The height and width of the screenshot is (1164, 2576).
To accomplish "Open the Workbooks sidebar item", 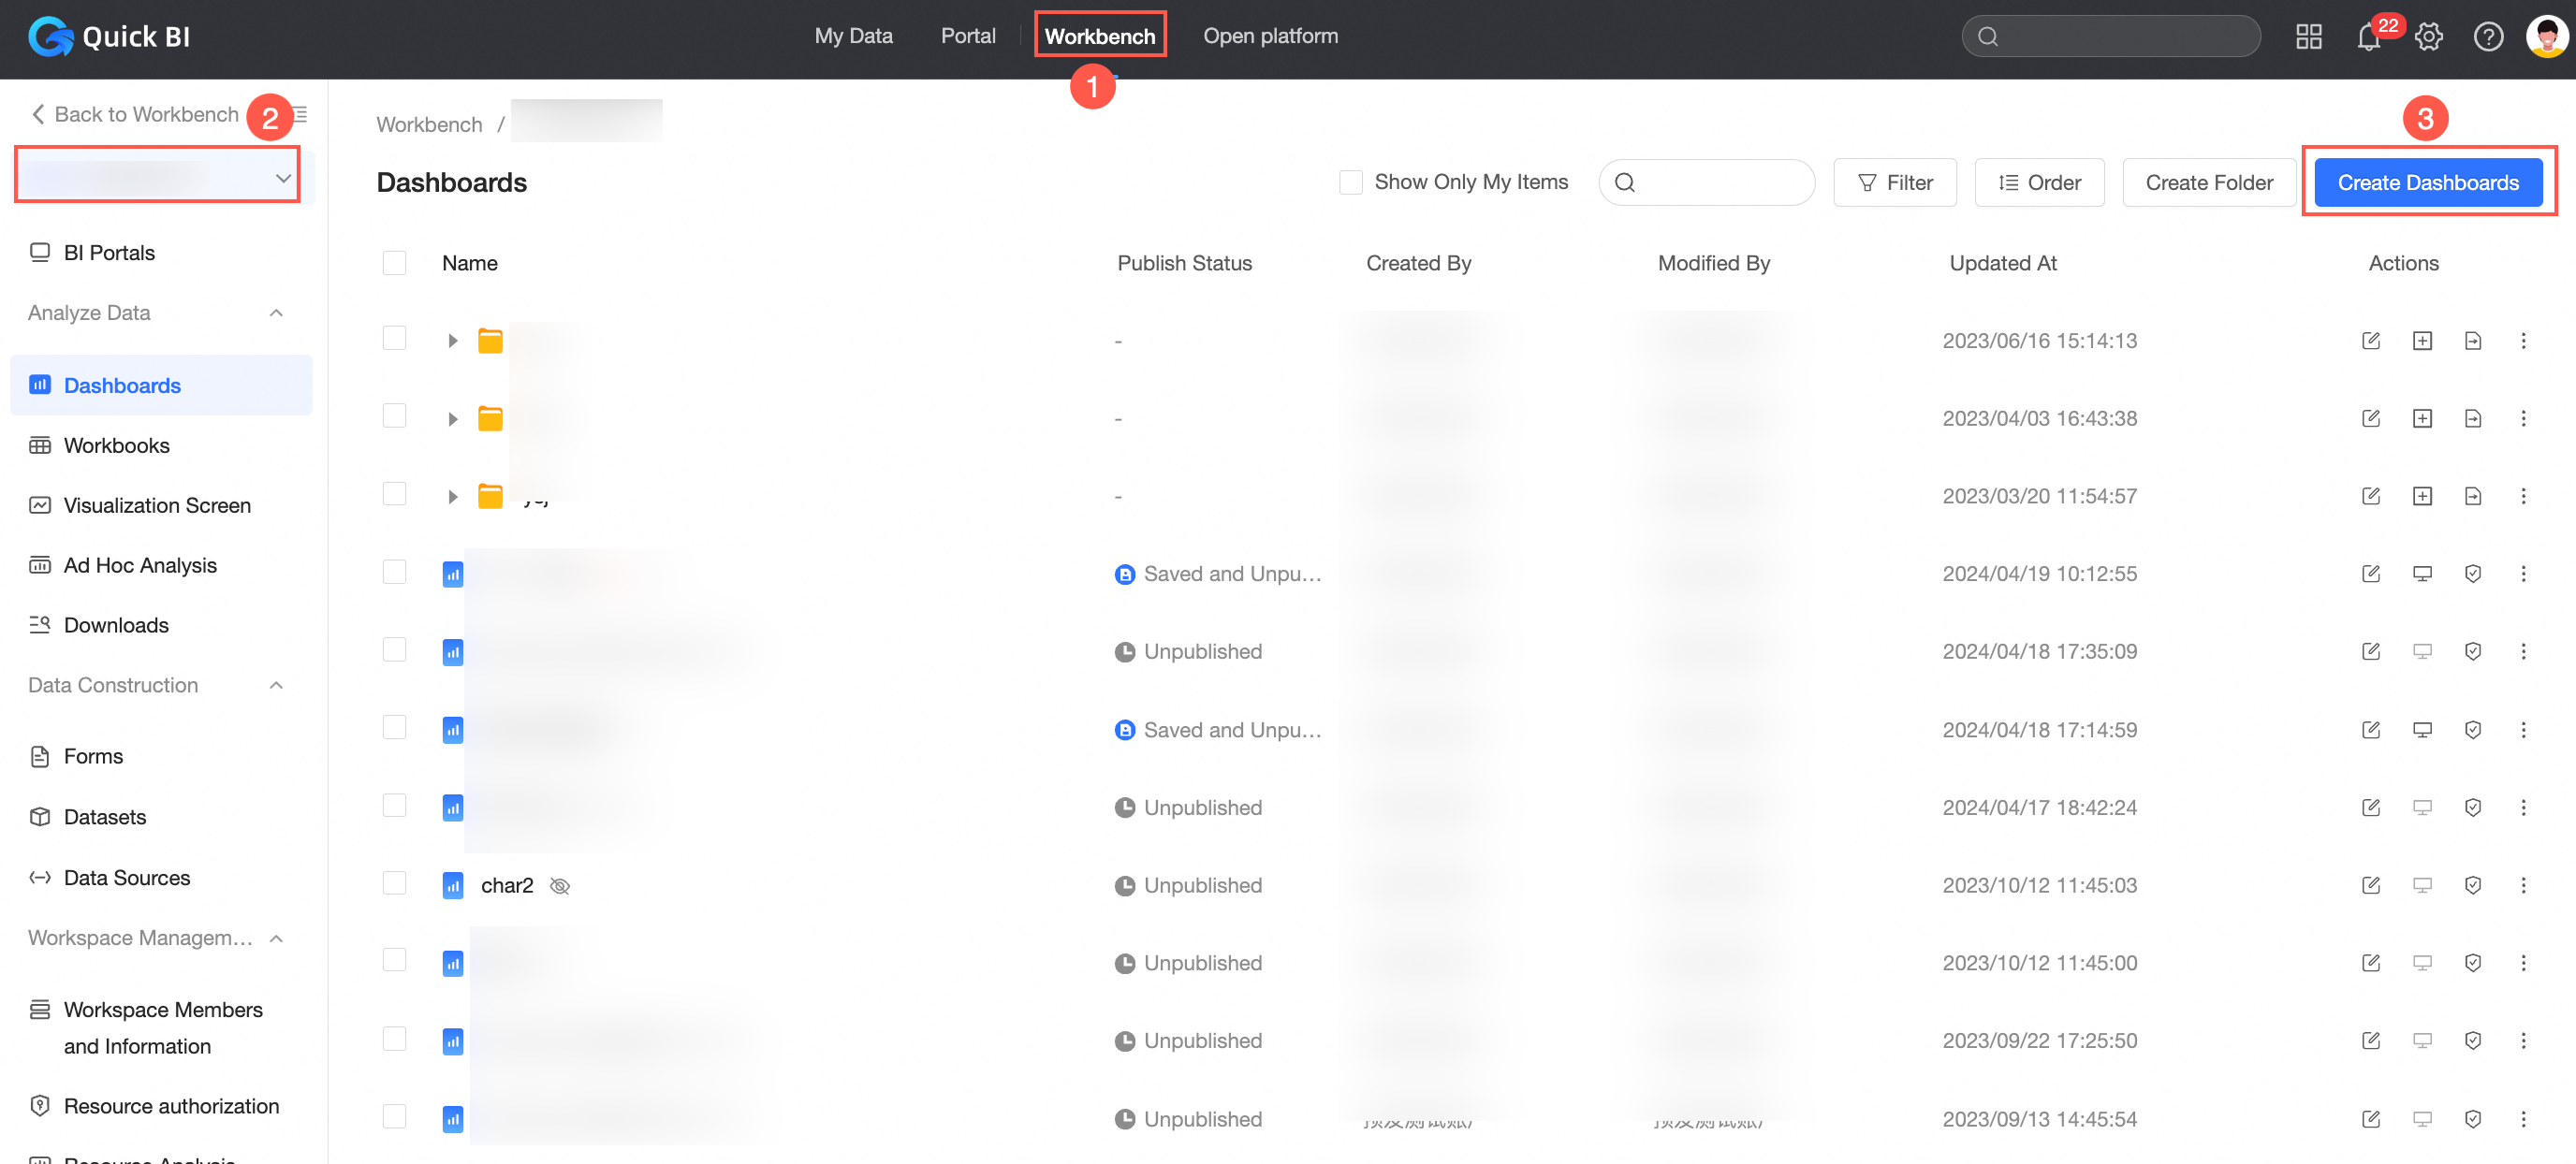I will coord(116,446).
